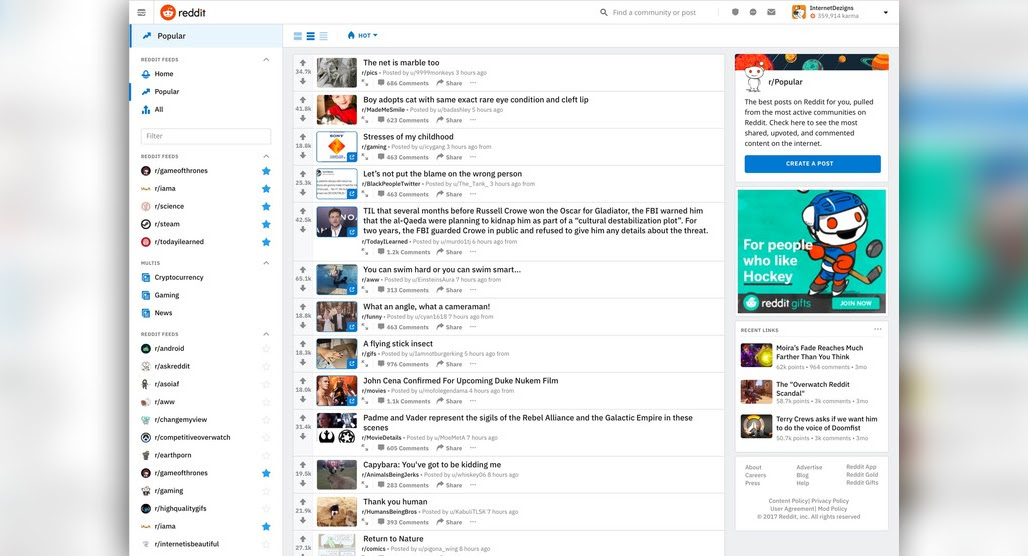The width and height of the screenshot is (1028, 556).
Task: Open the Gaming multi
Action: (167, 295)
